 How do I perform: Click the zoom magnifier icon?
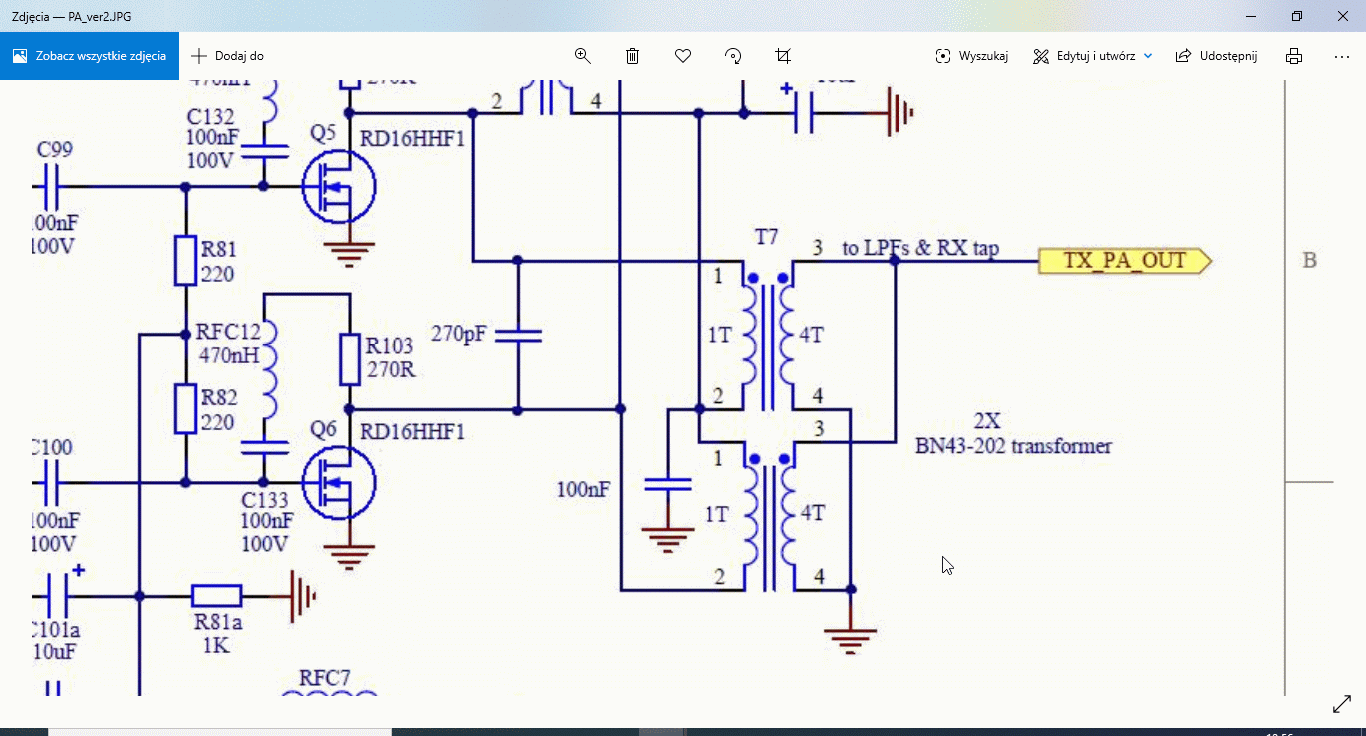tap(583, 56)
